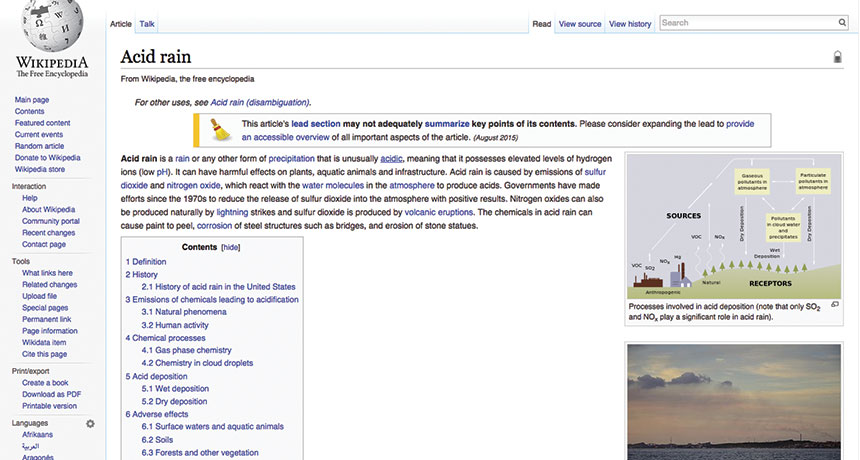The width and height of the screenshot is (860, 460).
Task: Go to Main page in the sidebar
Action: (32, 100)
